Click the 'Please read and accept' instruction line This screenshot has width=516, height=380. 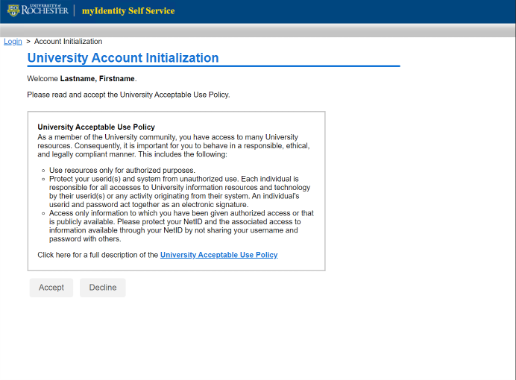pos(128,95)
